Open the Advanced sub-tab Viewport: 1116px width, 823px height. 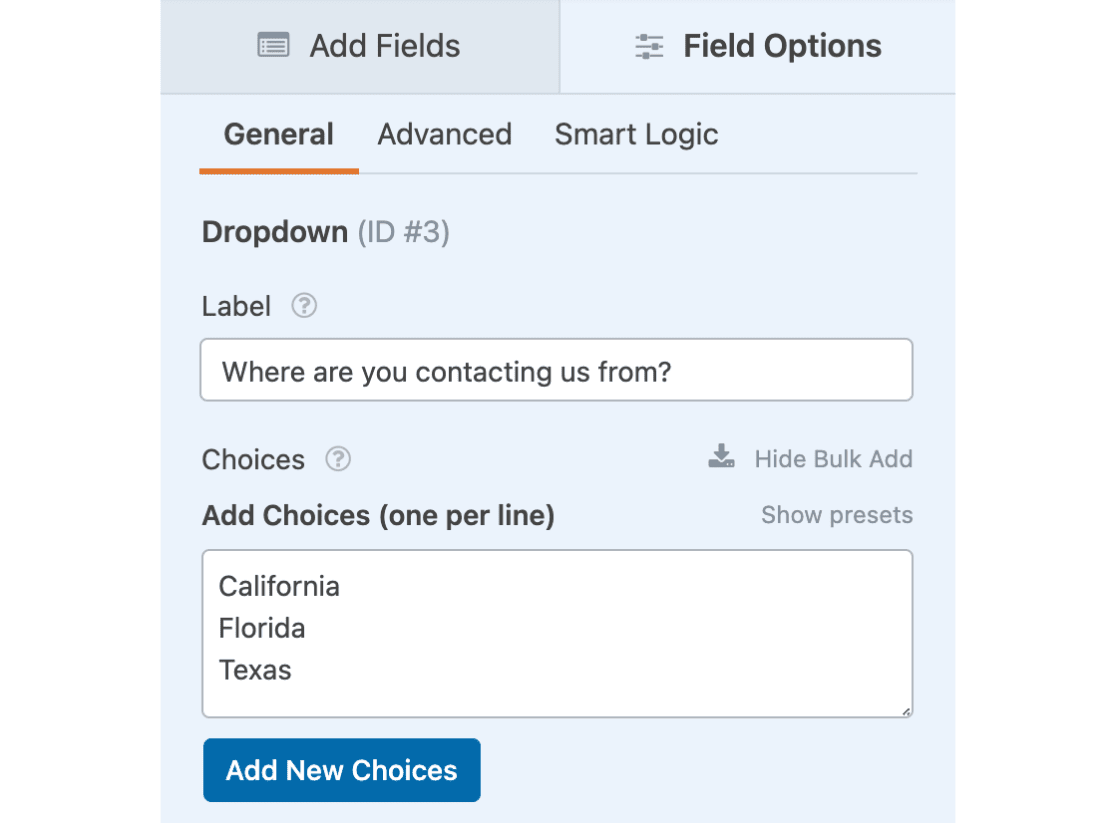pos(445,135)
